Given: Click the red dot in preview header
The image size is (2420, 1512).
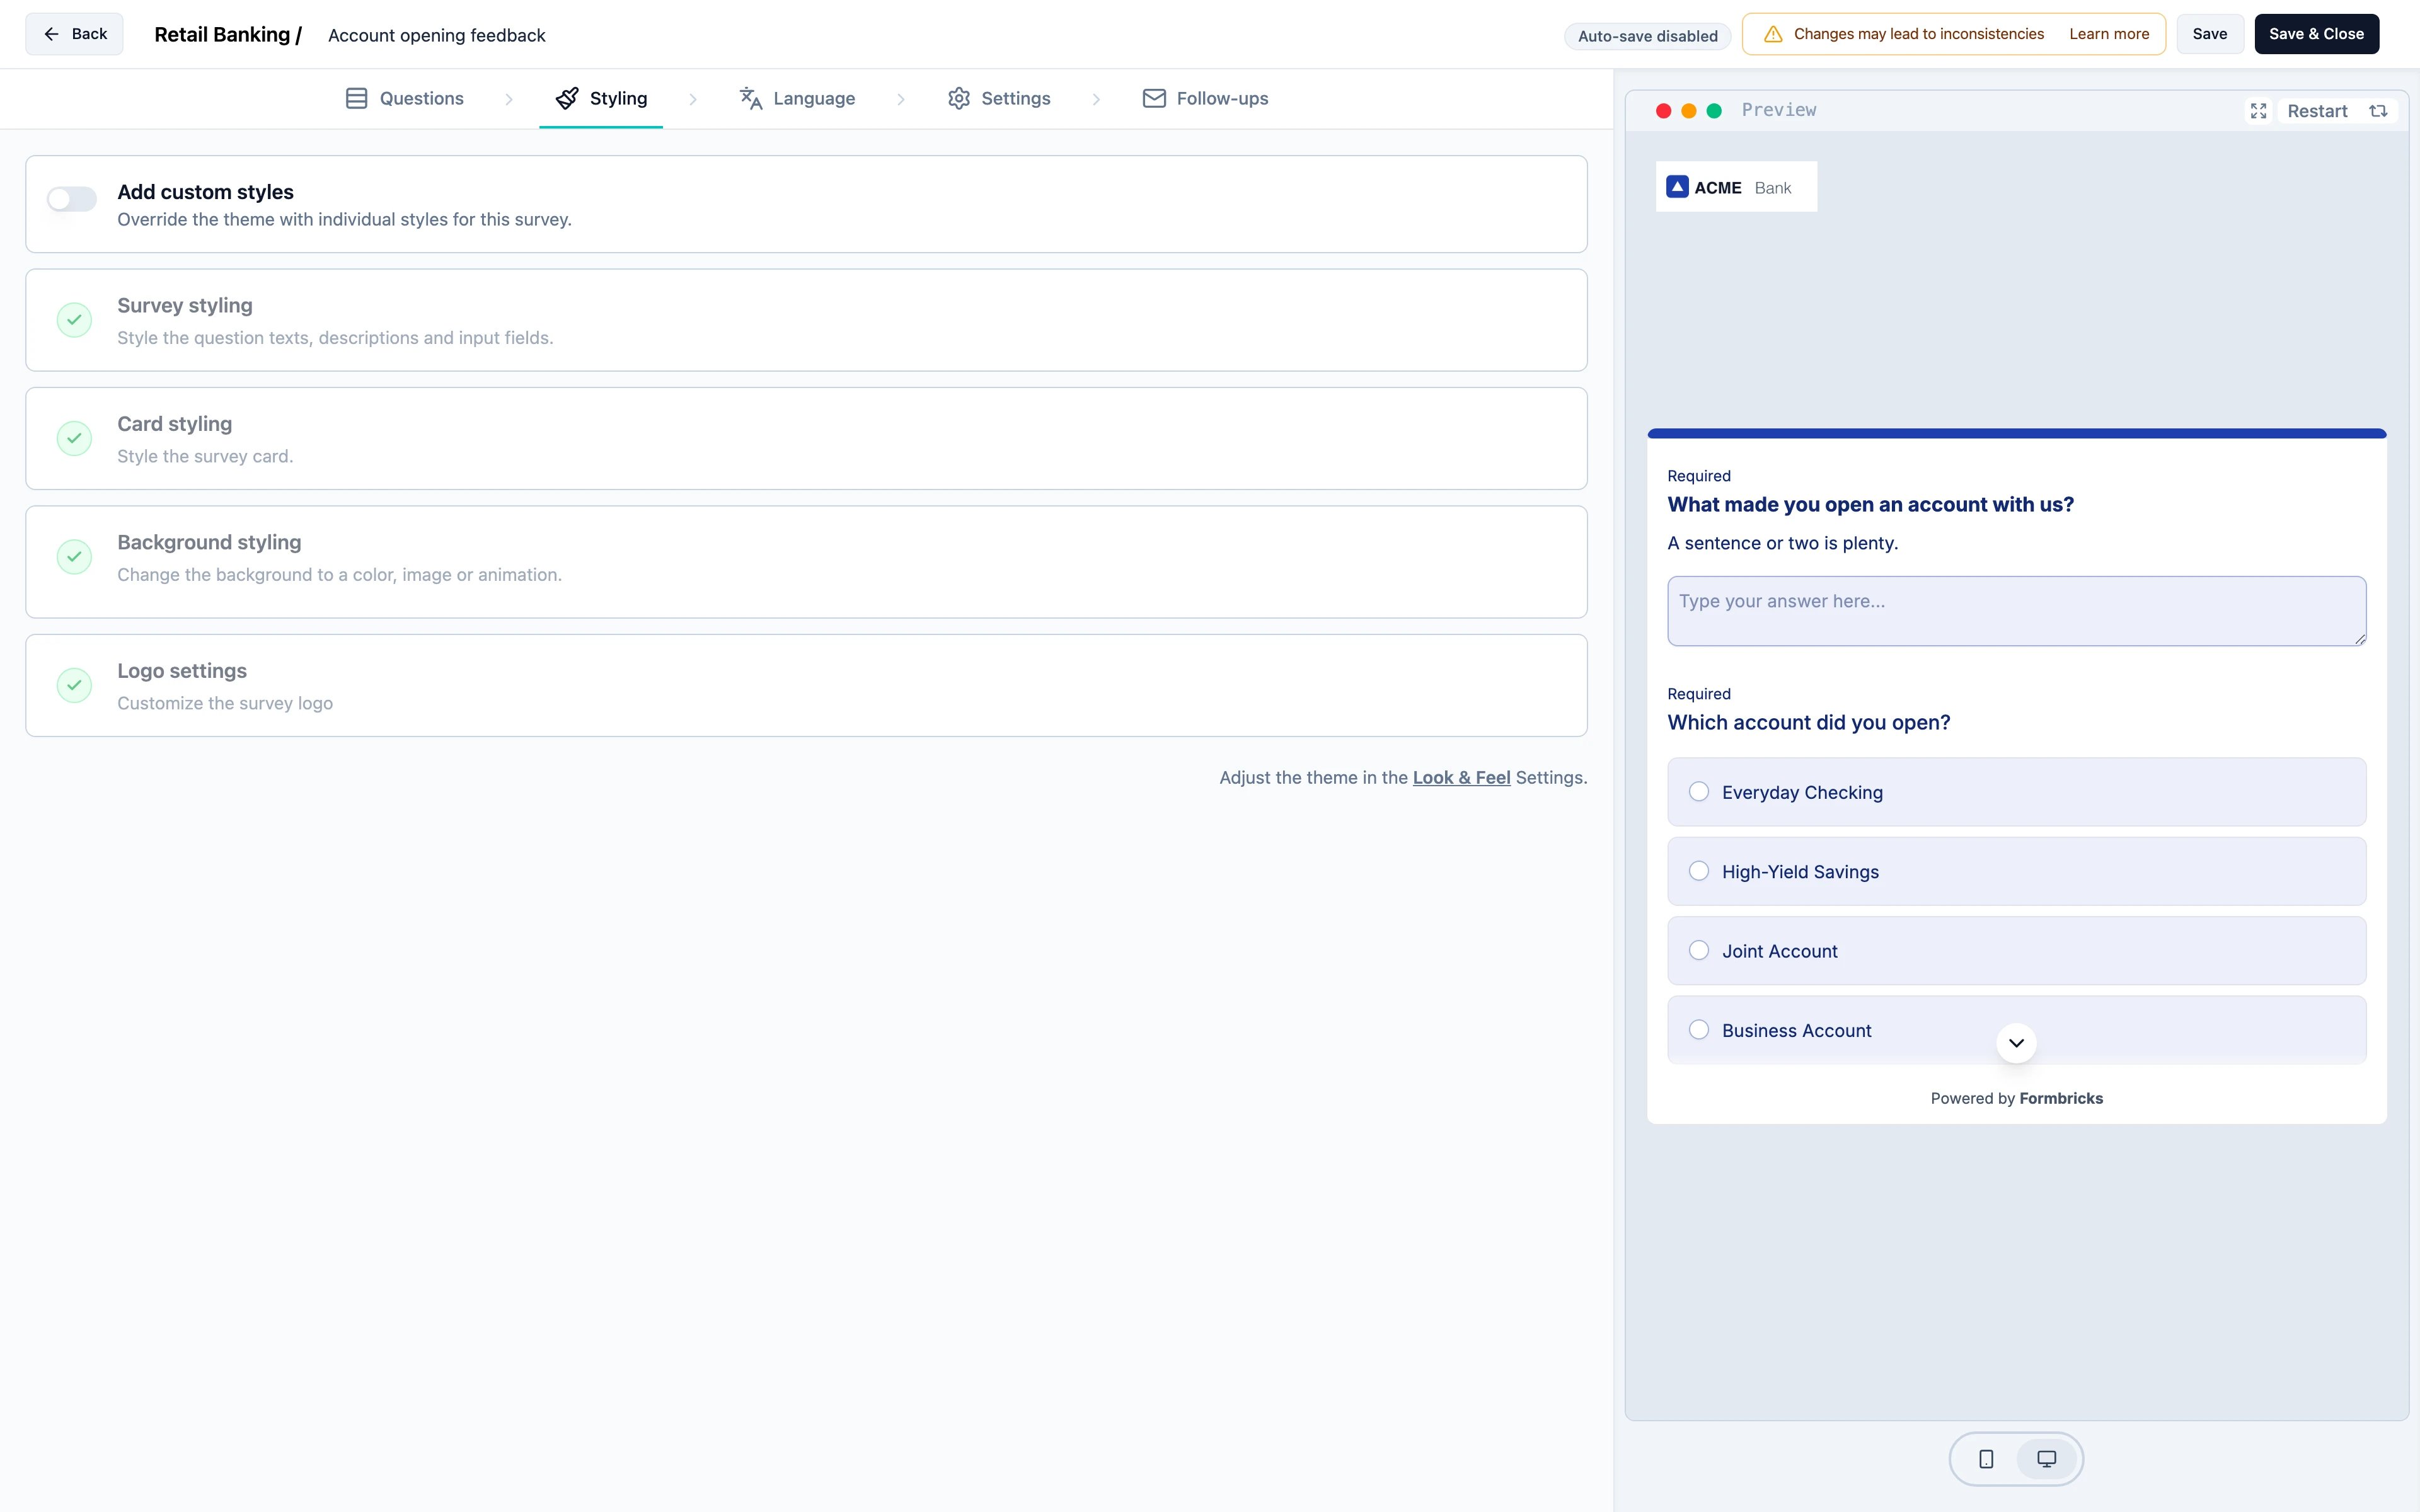Looking at the screenshot, I should [1664, 111].
